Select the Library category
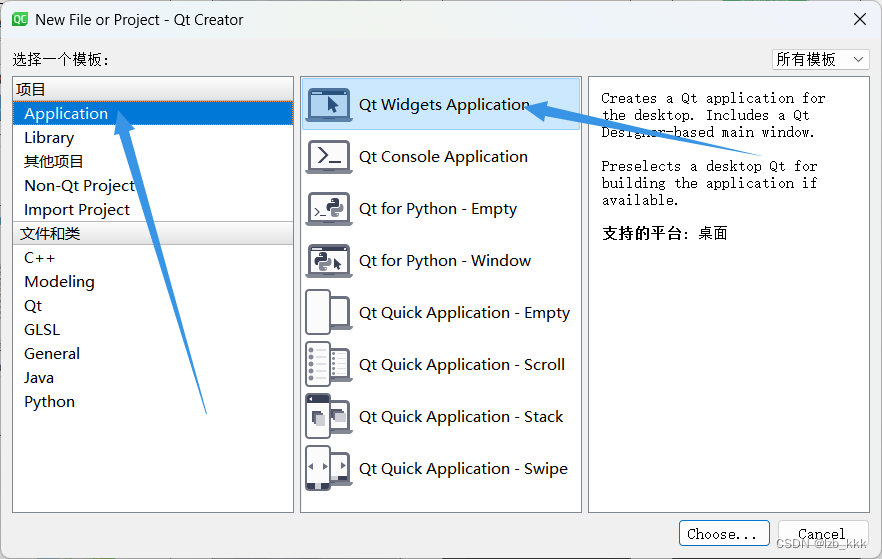Screen dimensions: 882x559 click(x=153, y=138)
